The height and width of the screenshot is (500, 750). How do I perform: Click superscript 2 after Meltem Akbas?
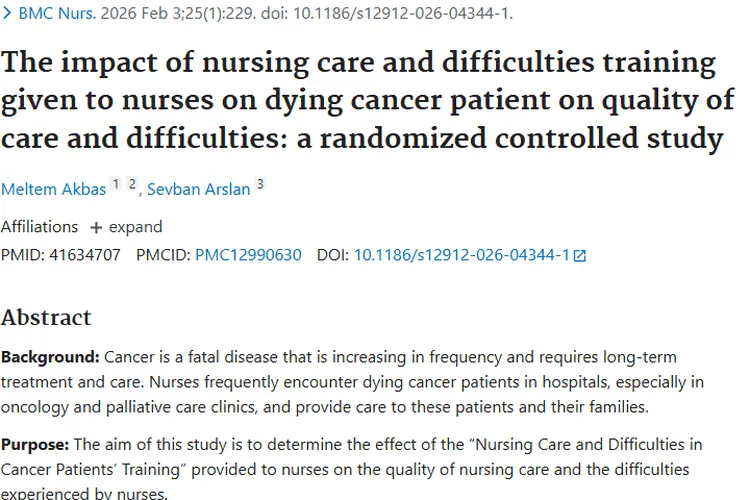coord(132,184)
